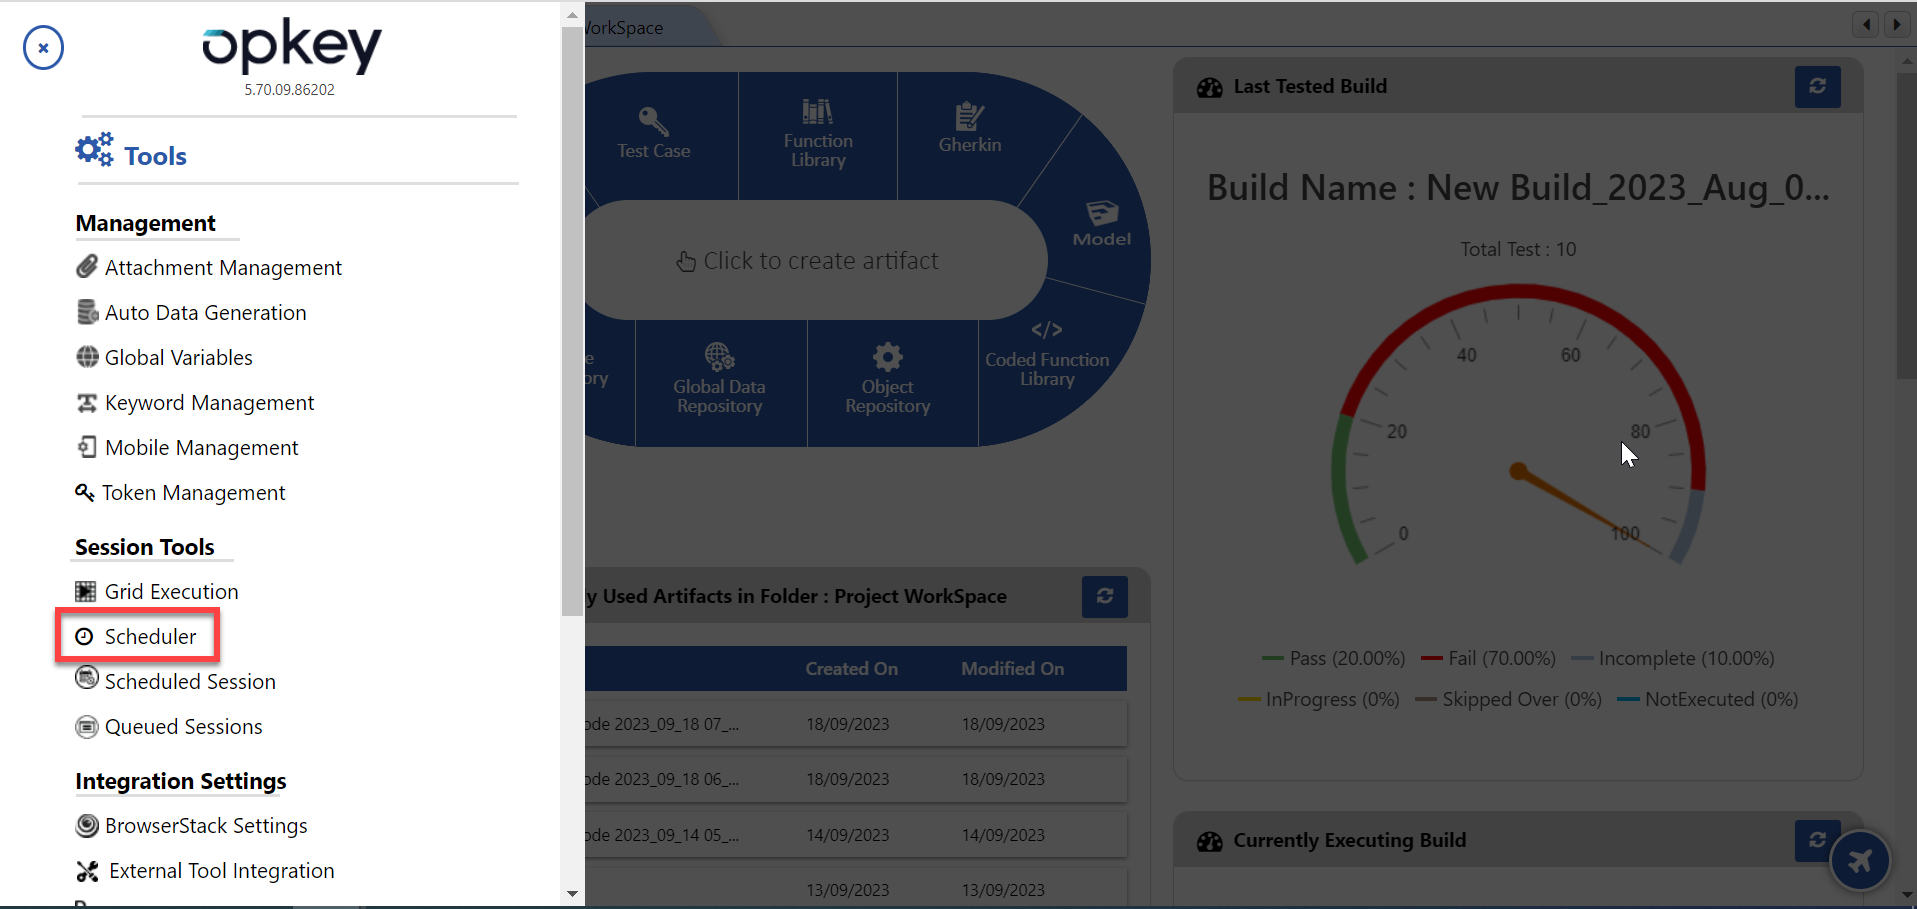Open Queued Sessions
This screenshot has height=909, width=1917.
click(169, 726)
